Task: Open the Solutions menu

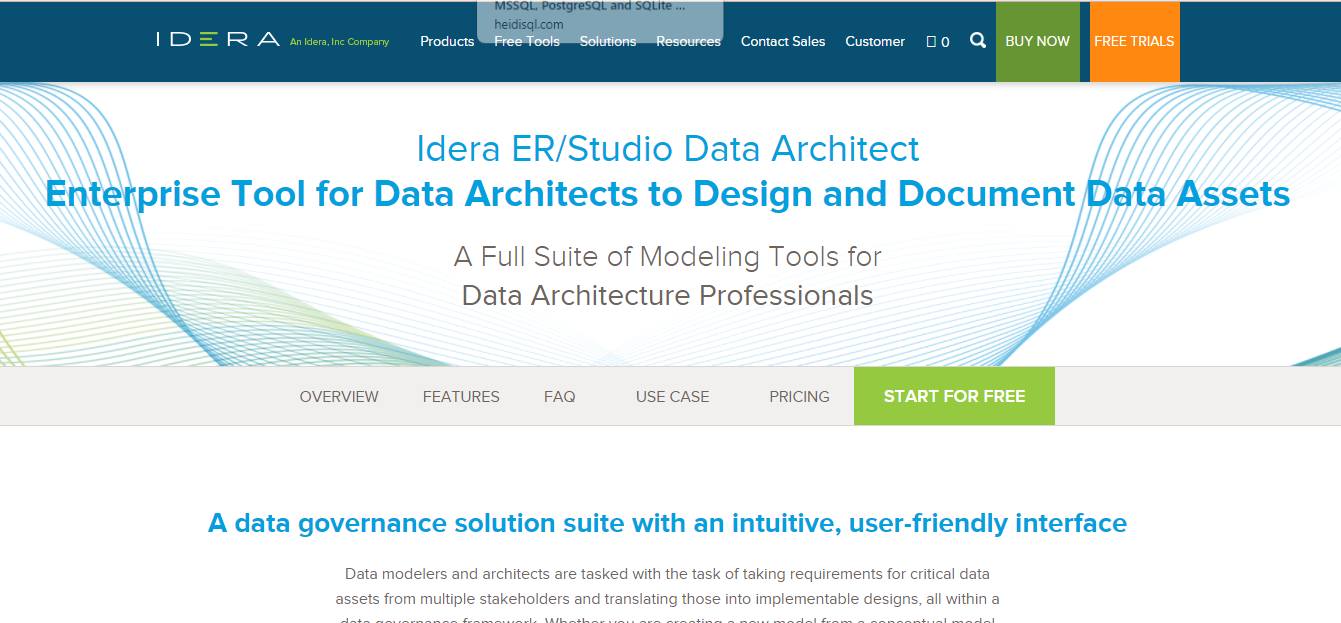Action: 608,41
